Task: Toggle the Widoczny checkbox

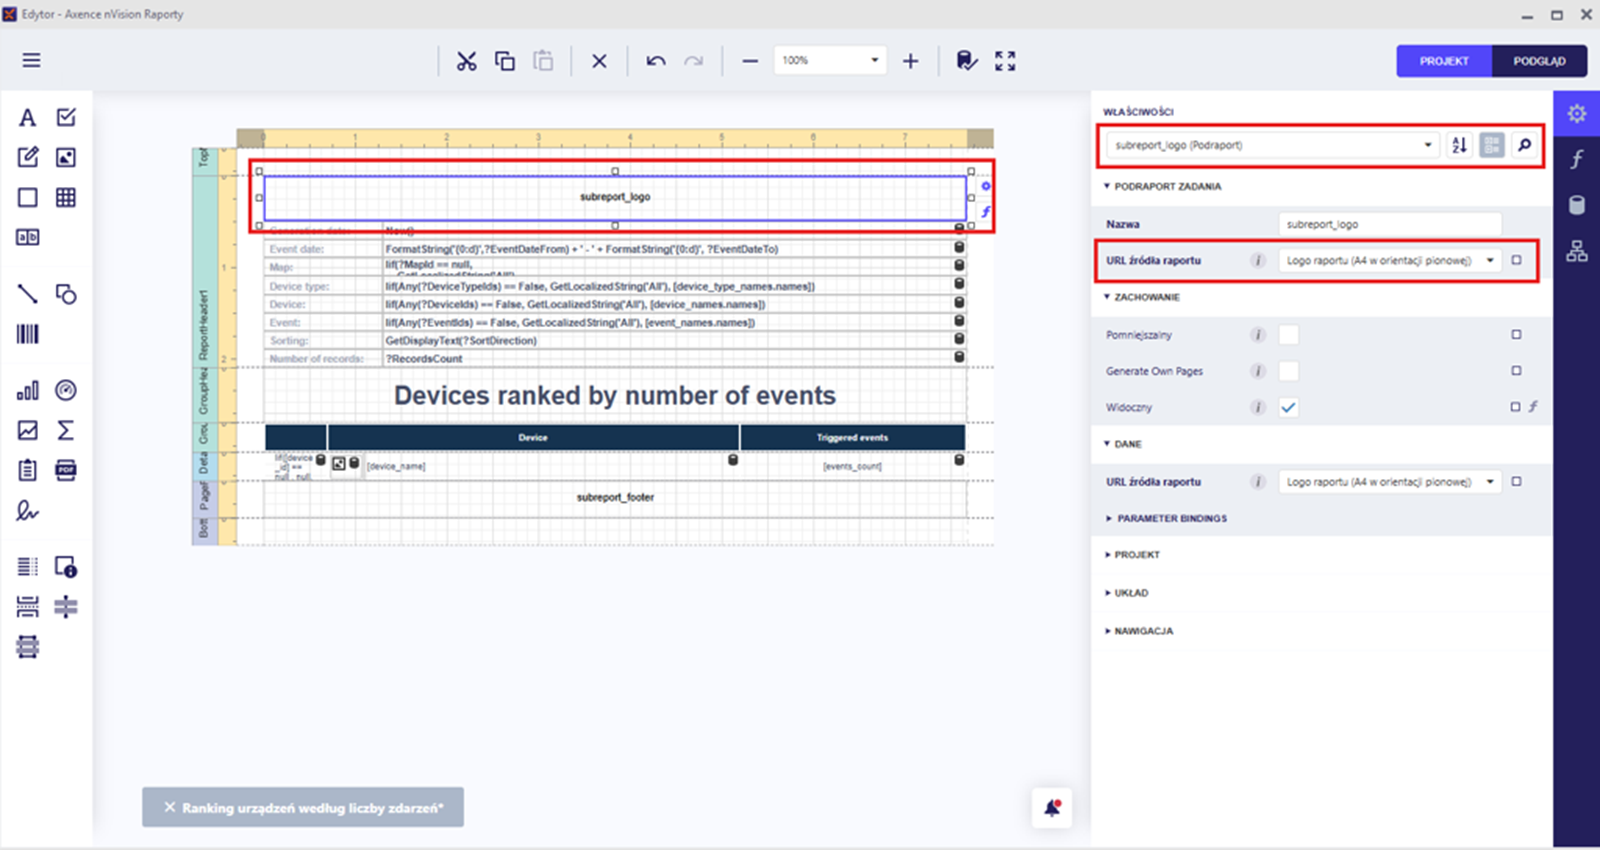Action: (x=1289, y=407)
